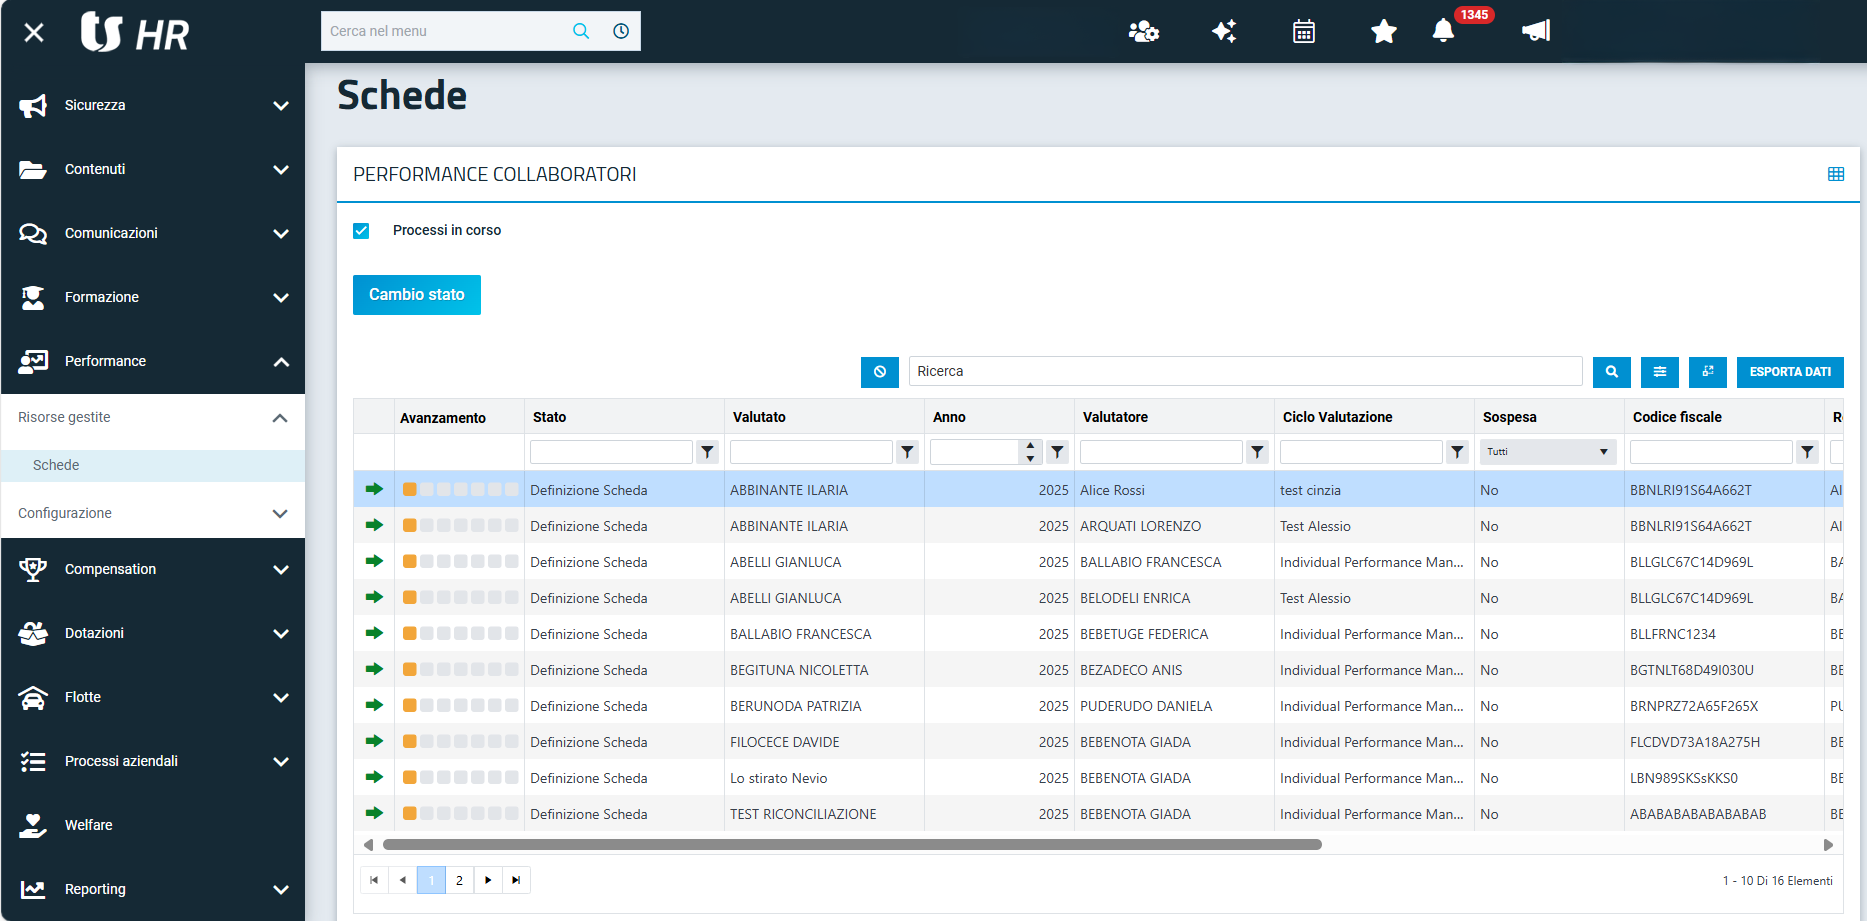Uncheck the Processi in corso checkbox

pos(362,231)
